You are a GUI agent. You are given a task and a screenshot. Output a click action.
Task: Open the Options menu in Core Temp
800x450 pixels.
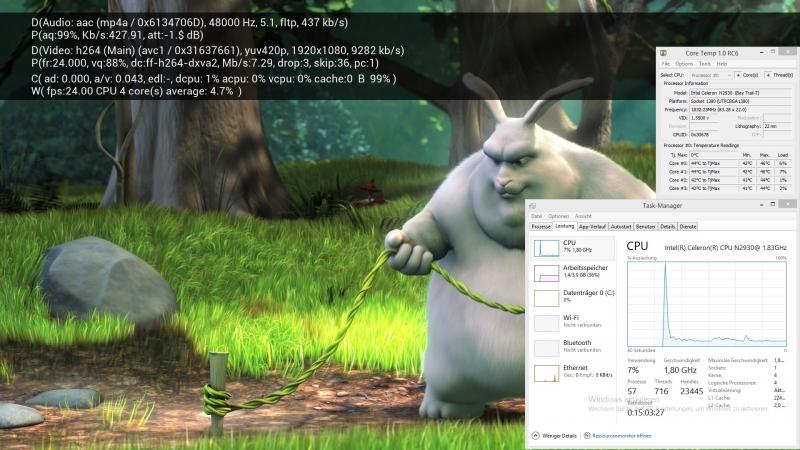684,64
